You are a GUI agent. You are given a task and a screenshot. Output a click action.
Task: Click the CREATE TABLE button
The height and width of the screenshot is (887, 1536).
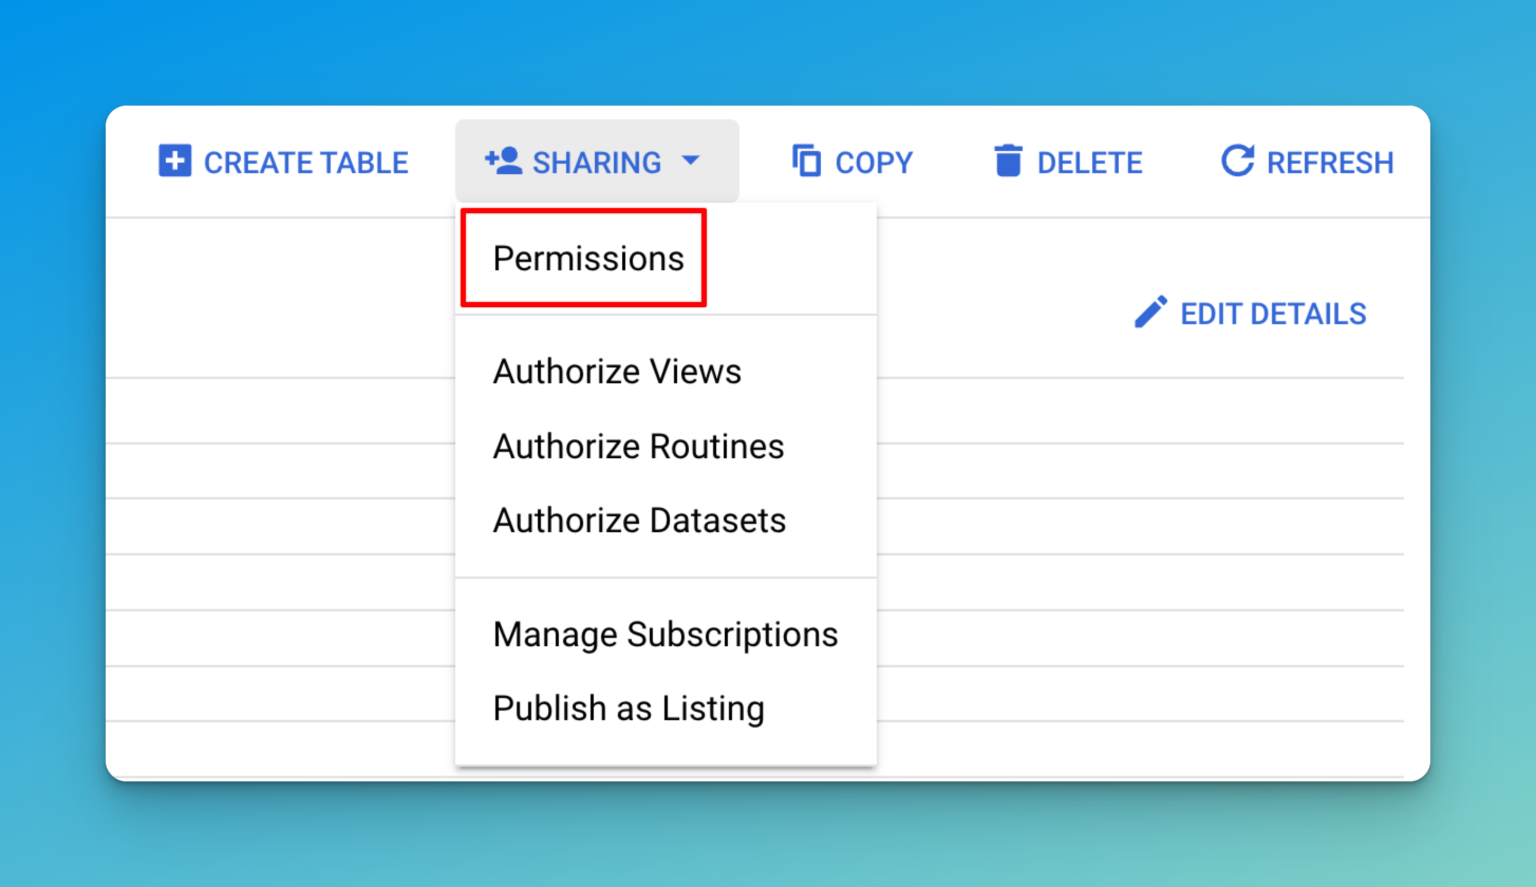[306, 162]
